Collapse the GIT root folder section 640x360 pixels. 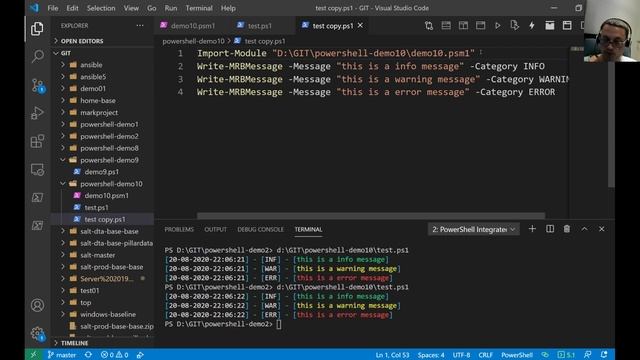(65, 53)
